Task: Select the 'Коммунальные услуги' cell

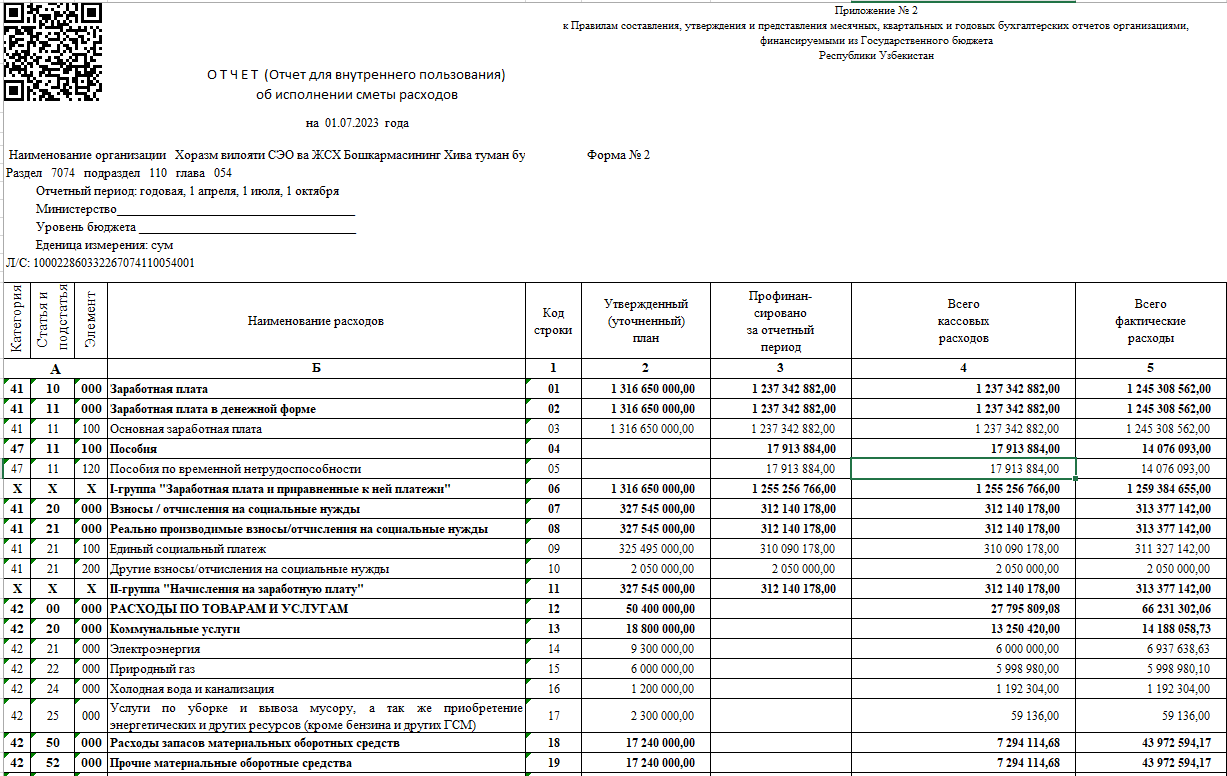Action: [316, 629]
